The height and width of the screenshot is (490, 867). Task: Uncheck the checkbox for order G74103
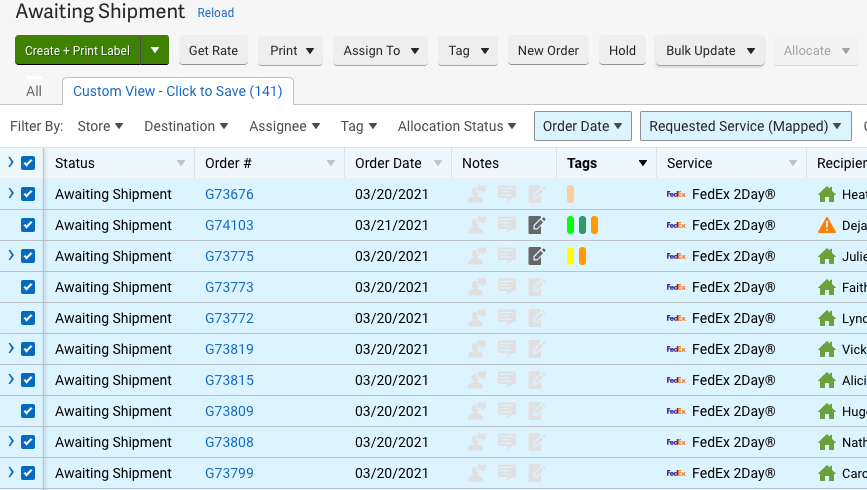click(28, 226)
